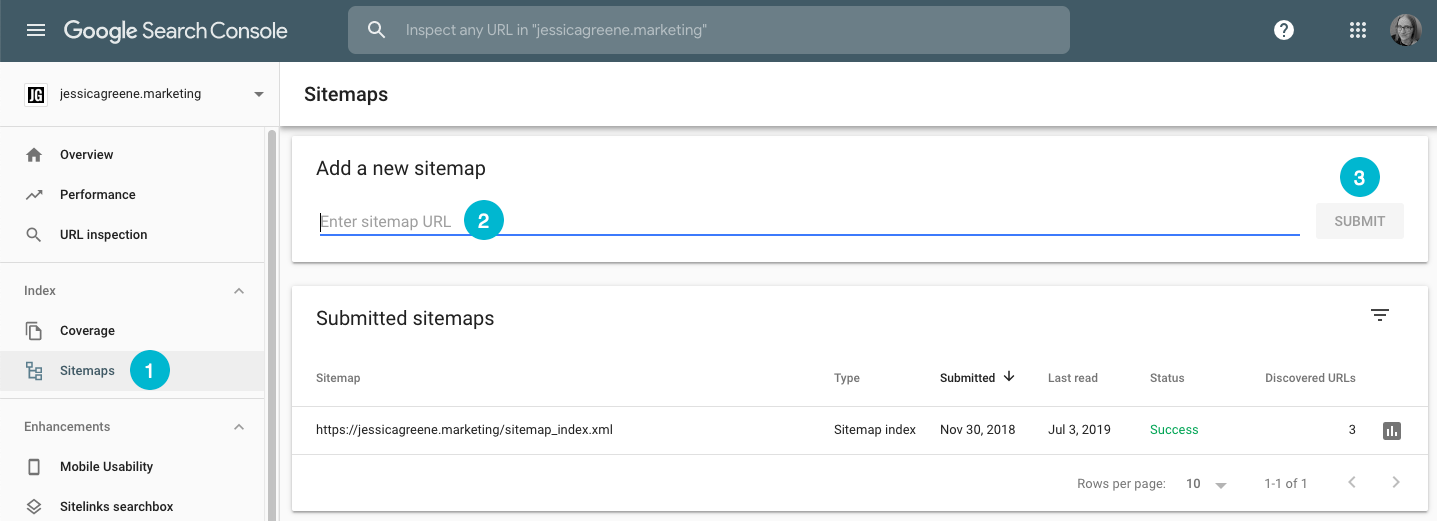Click the Status column header
The height and width of the screenshot is (521, 1437).
(1167, 378)
